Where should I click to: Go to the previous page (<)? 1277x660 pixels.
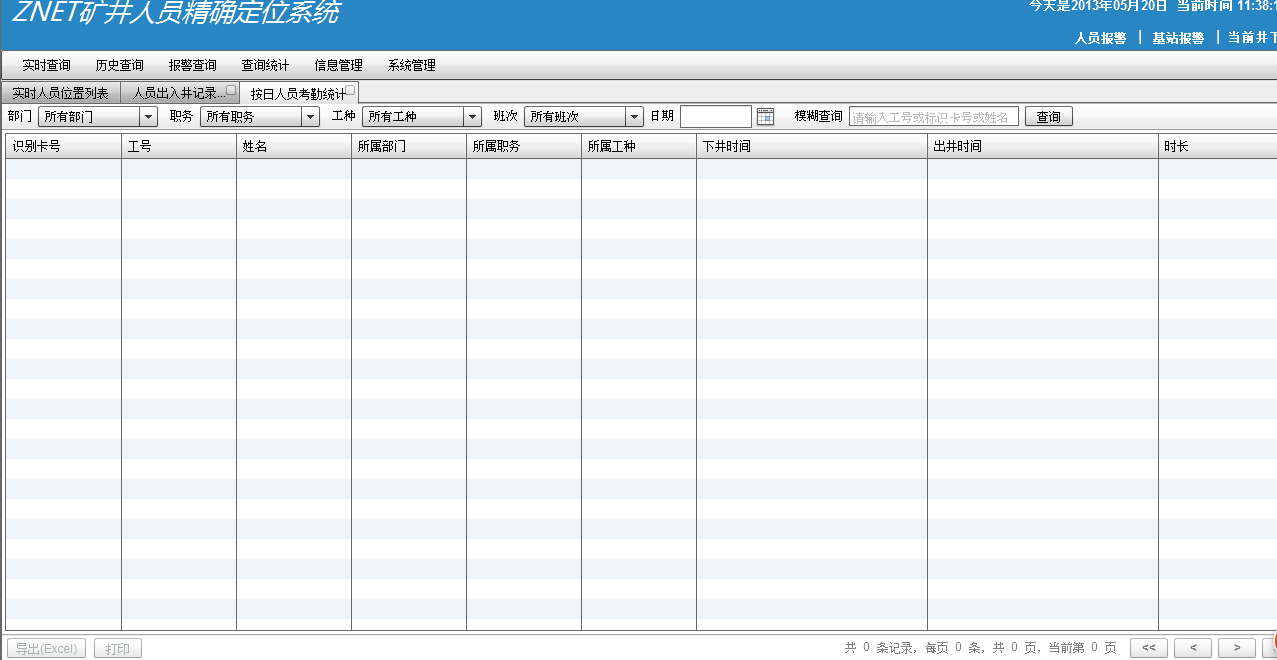(x=1193, y=648)
